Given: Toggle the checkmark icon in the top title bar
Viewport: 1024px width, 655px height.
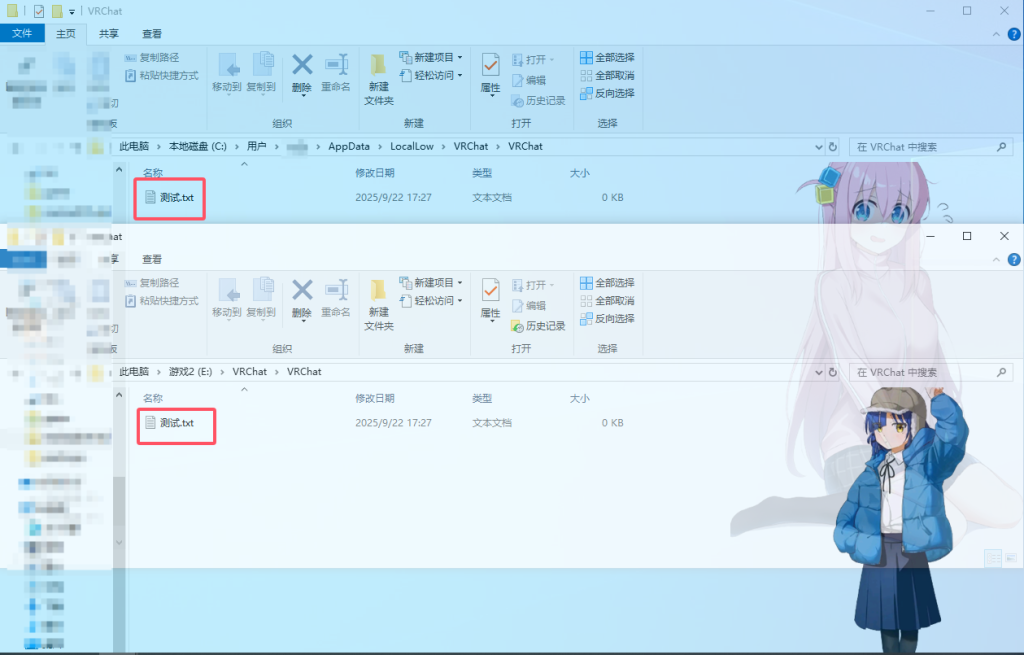Looking at the screenshot, I should click(x=38, y=11).
